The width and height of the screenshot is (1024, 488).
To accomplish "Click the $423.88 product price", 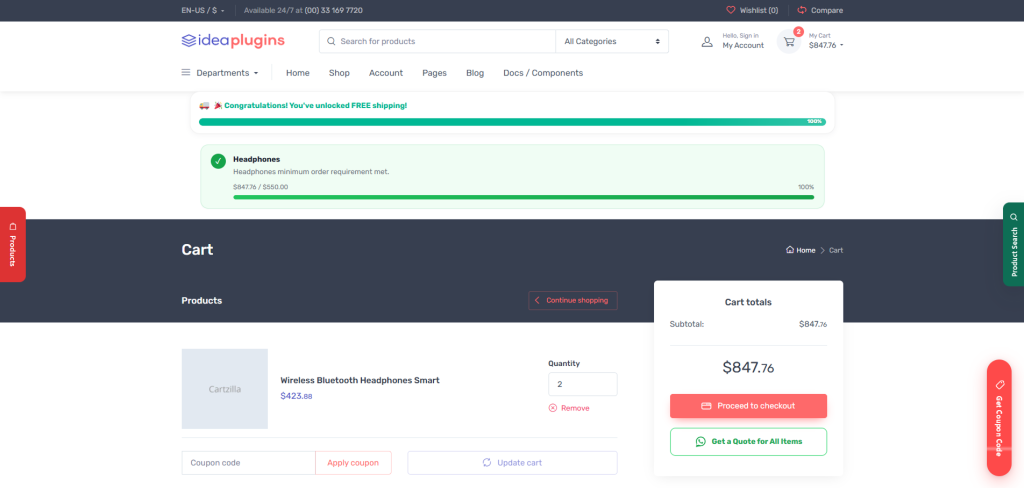I will point(296,396).
